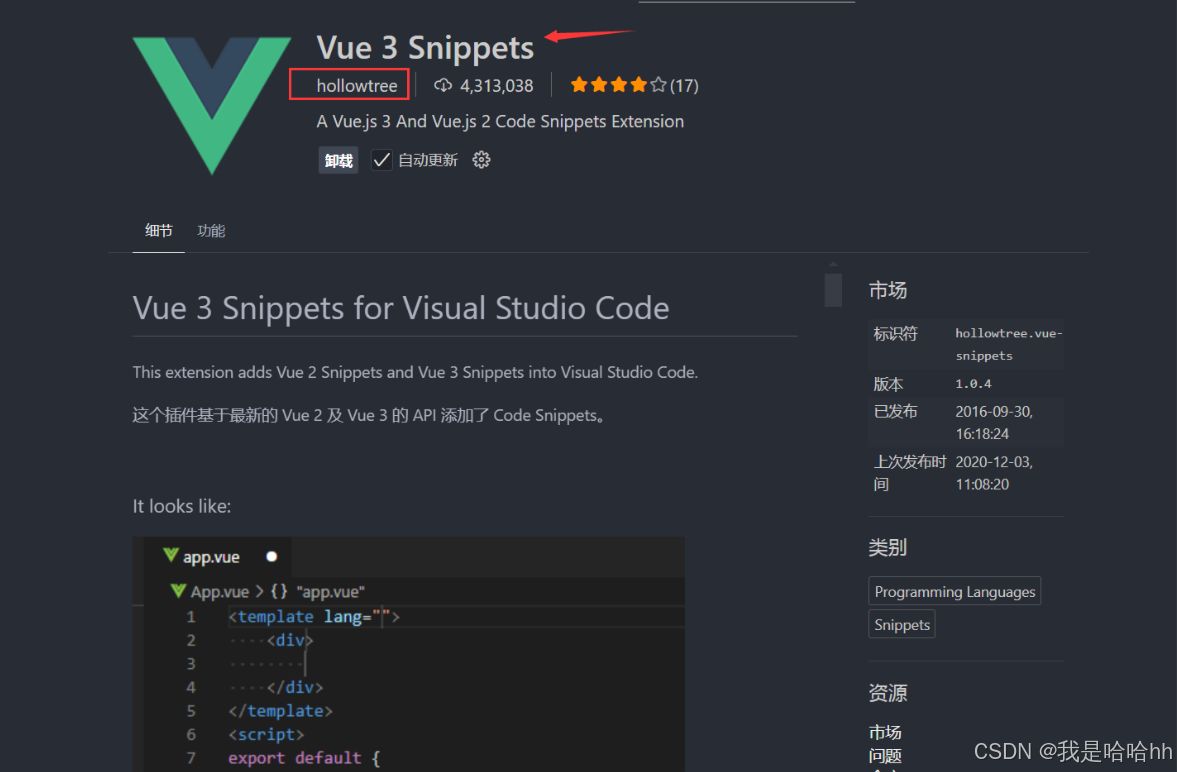Select the Snippets category tag
Viewport: 1177px width, 772px height.
click(902, 625)
